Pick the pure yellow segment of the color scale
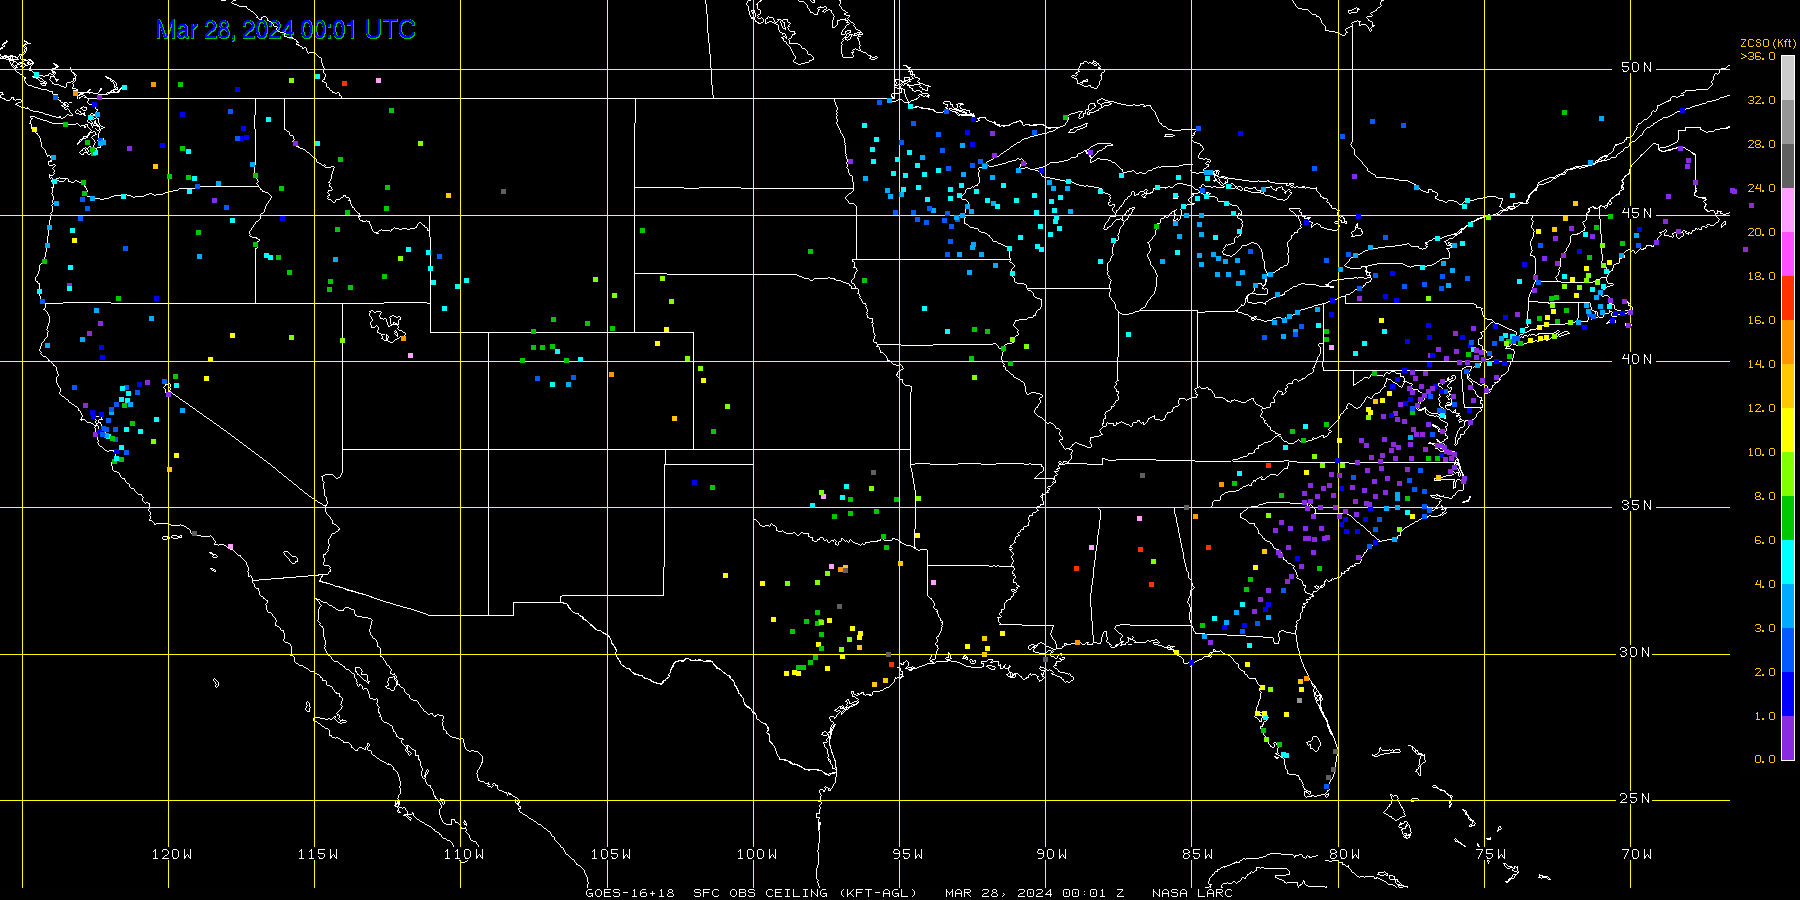This screenshot has width=1800, height=900. 1788,430
